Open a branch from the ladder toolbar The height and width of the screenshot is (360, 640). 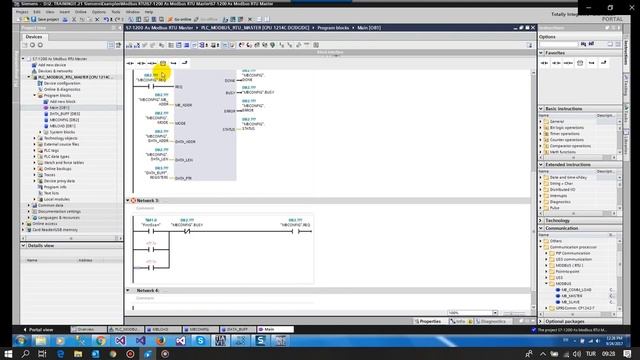point(173,63)
